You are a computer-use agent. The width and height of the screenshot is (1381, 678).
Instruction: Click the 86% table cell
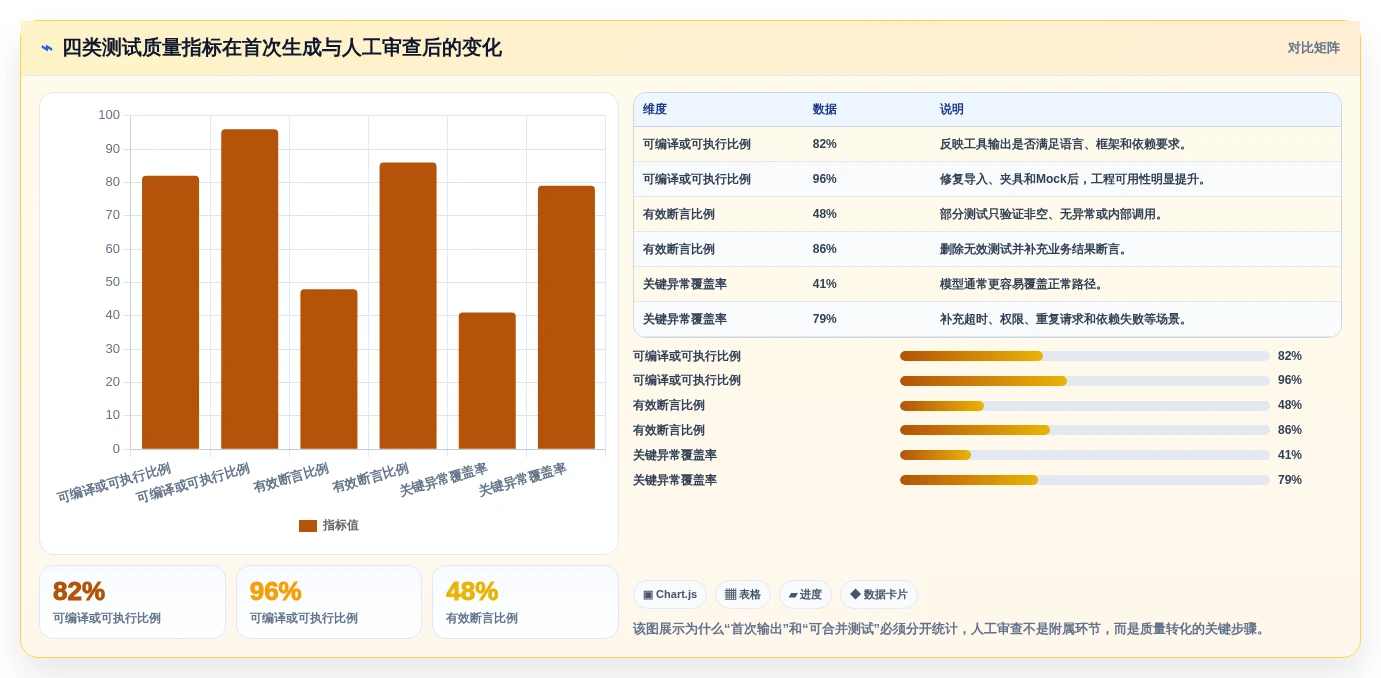click(x=825, y=249)
